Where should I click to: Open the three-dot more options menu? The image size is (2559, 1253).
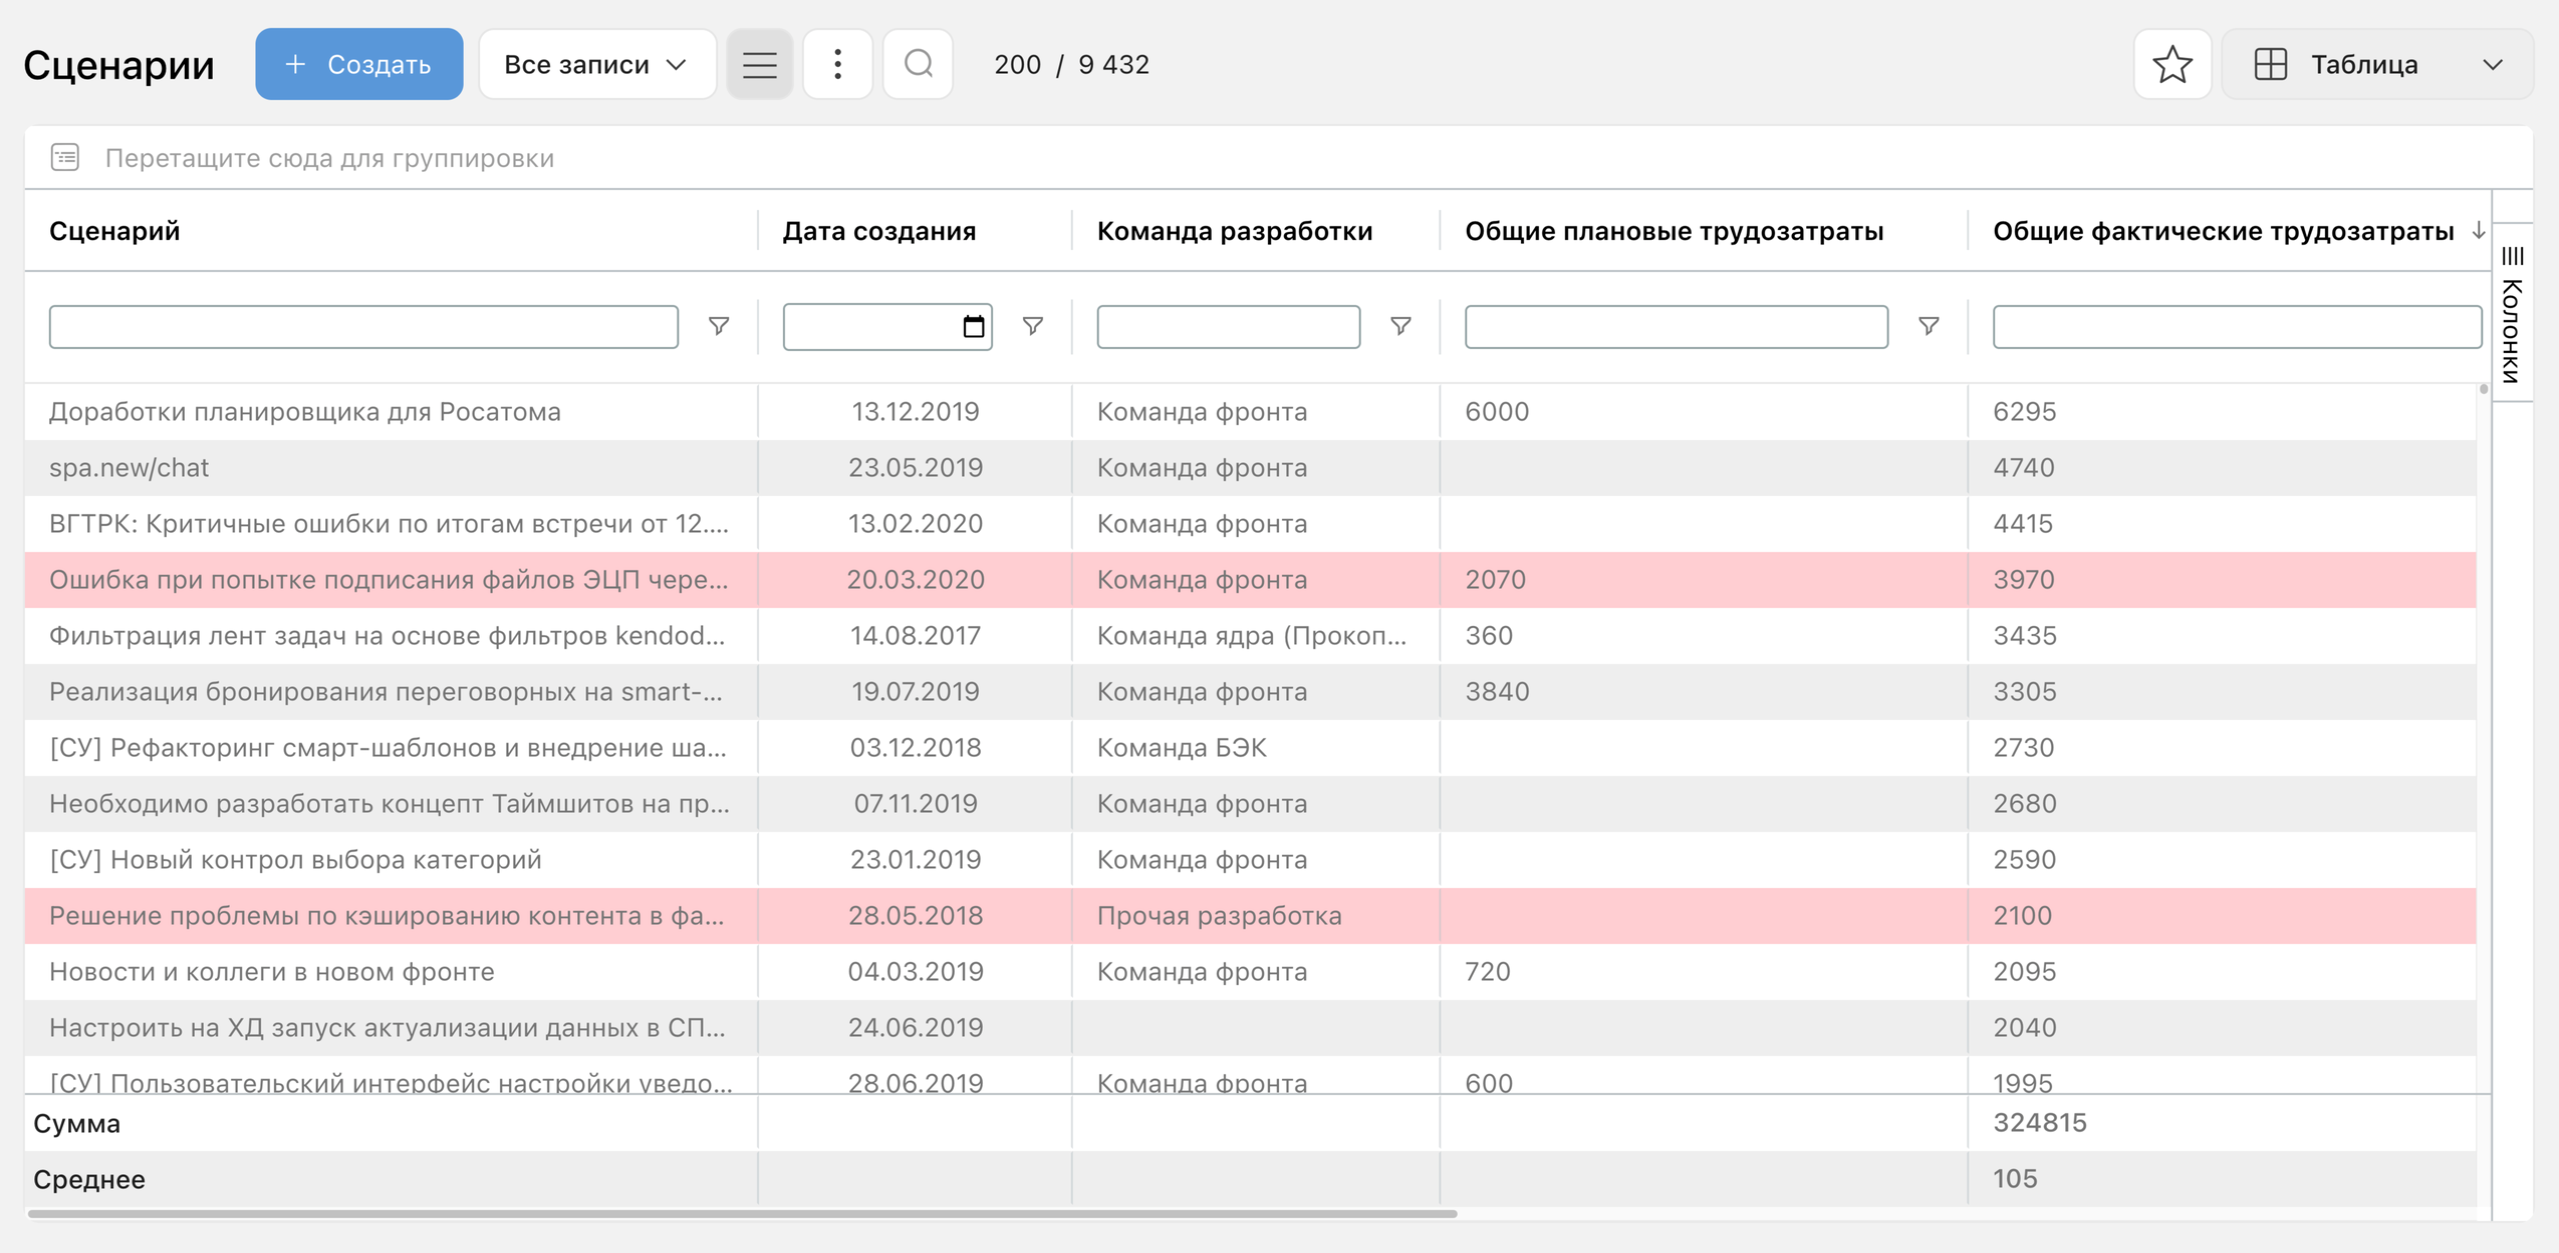coord(837,64)
